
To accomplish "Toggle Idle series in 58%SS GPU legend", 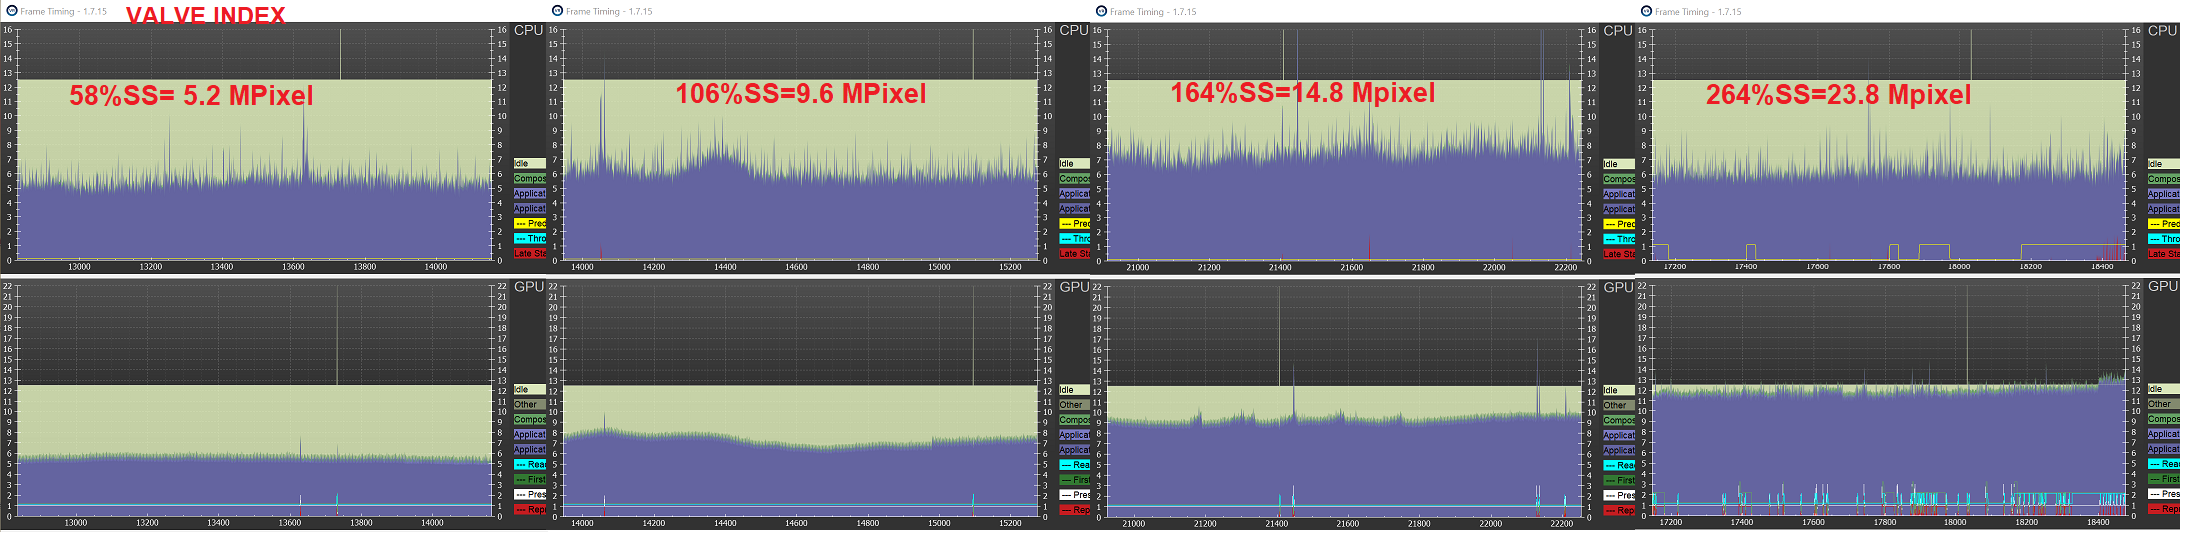I will [530, 389].
